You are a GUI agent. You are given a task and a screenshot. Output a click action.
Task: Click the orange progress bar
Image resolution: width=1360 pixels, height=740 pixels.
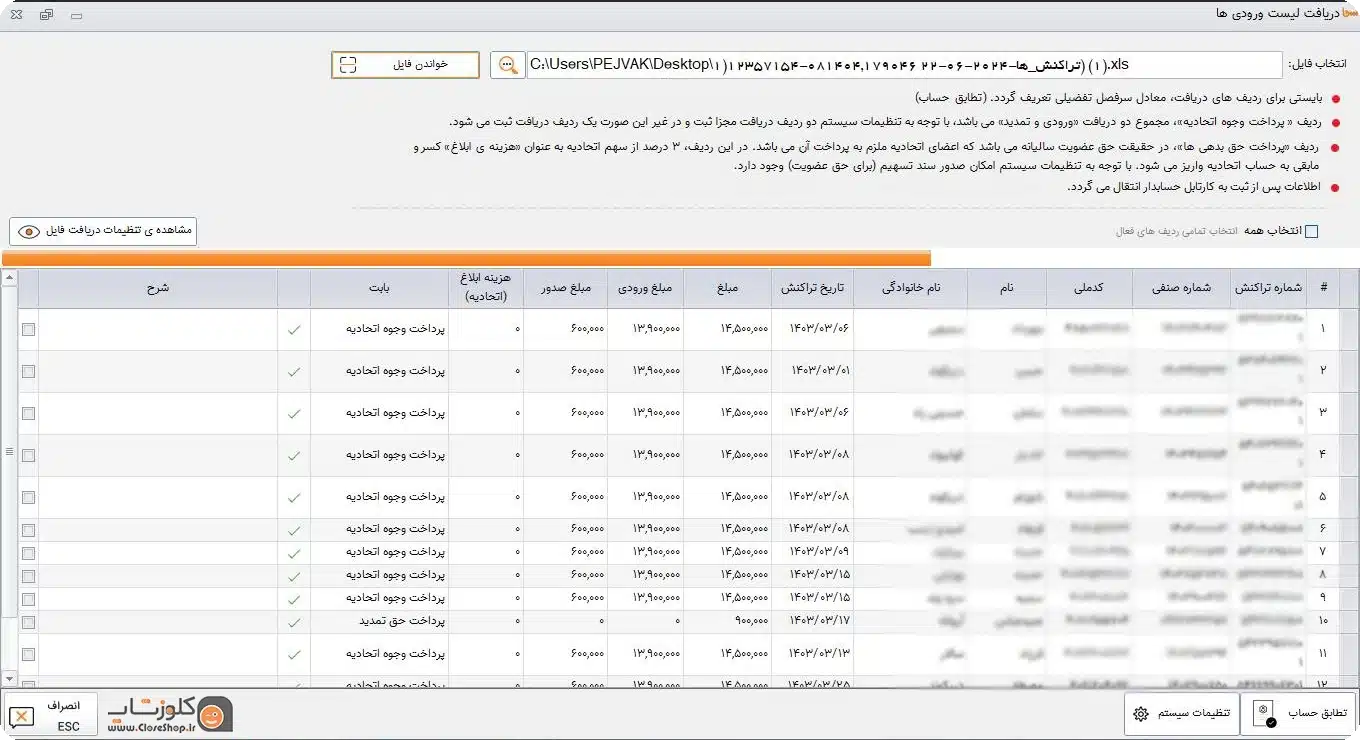click(x=466, y=258)
